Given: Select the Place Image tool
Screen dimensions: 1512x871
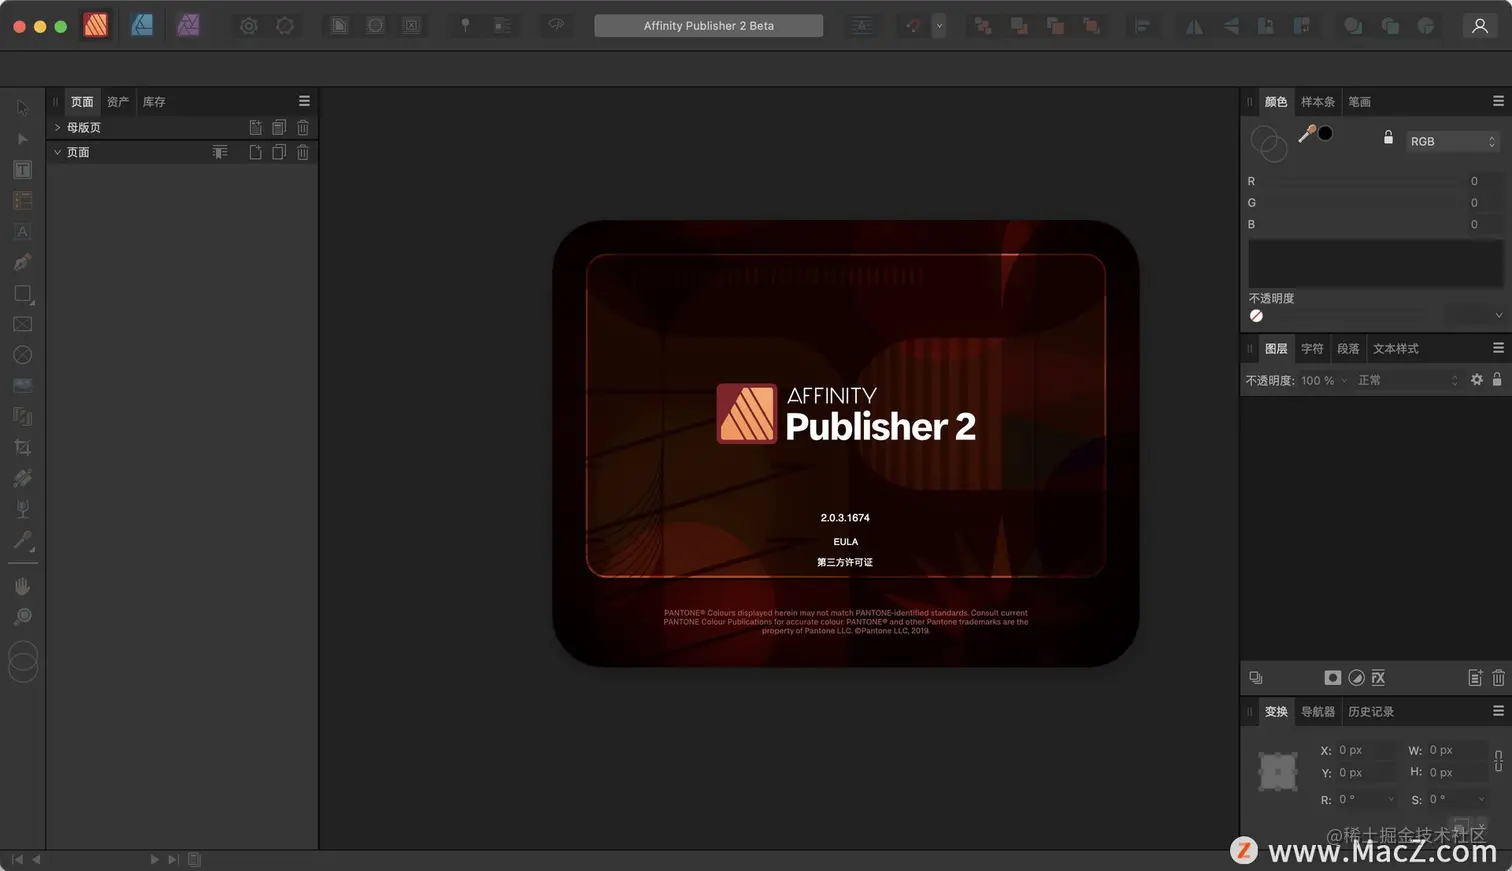Looking at the screenshot, I should pyautogui.click(x=23, y=386).
